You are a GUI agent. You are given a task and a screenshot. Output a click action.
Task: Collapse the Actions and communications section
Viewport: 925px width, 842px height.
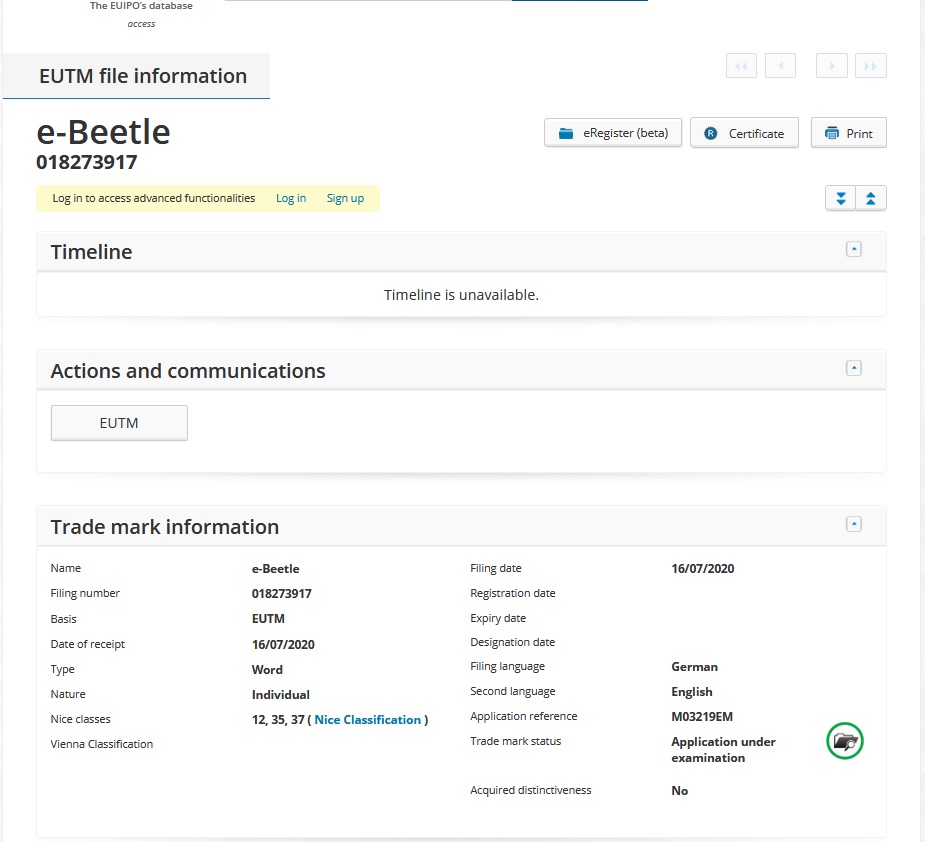tap(853, 368)
